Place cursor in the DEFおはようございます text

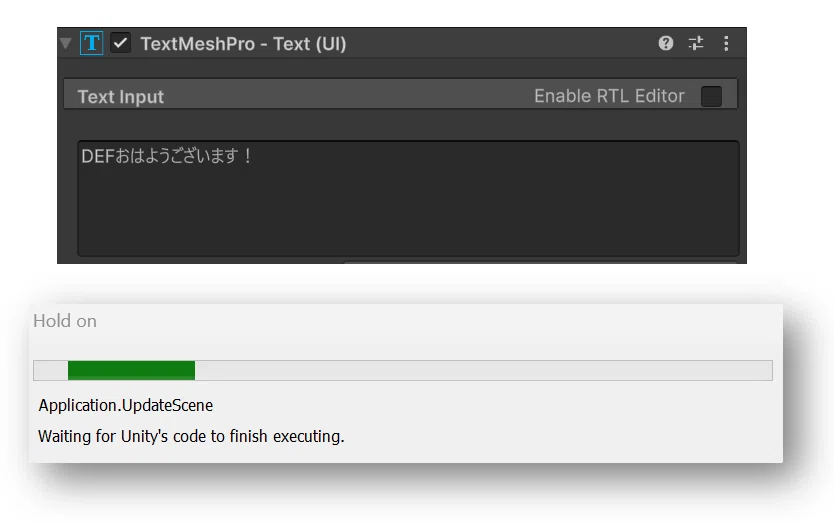[166, 156]
